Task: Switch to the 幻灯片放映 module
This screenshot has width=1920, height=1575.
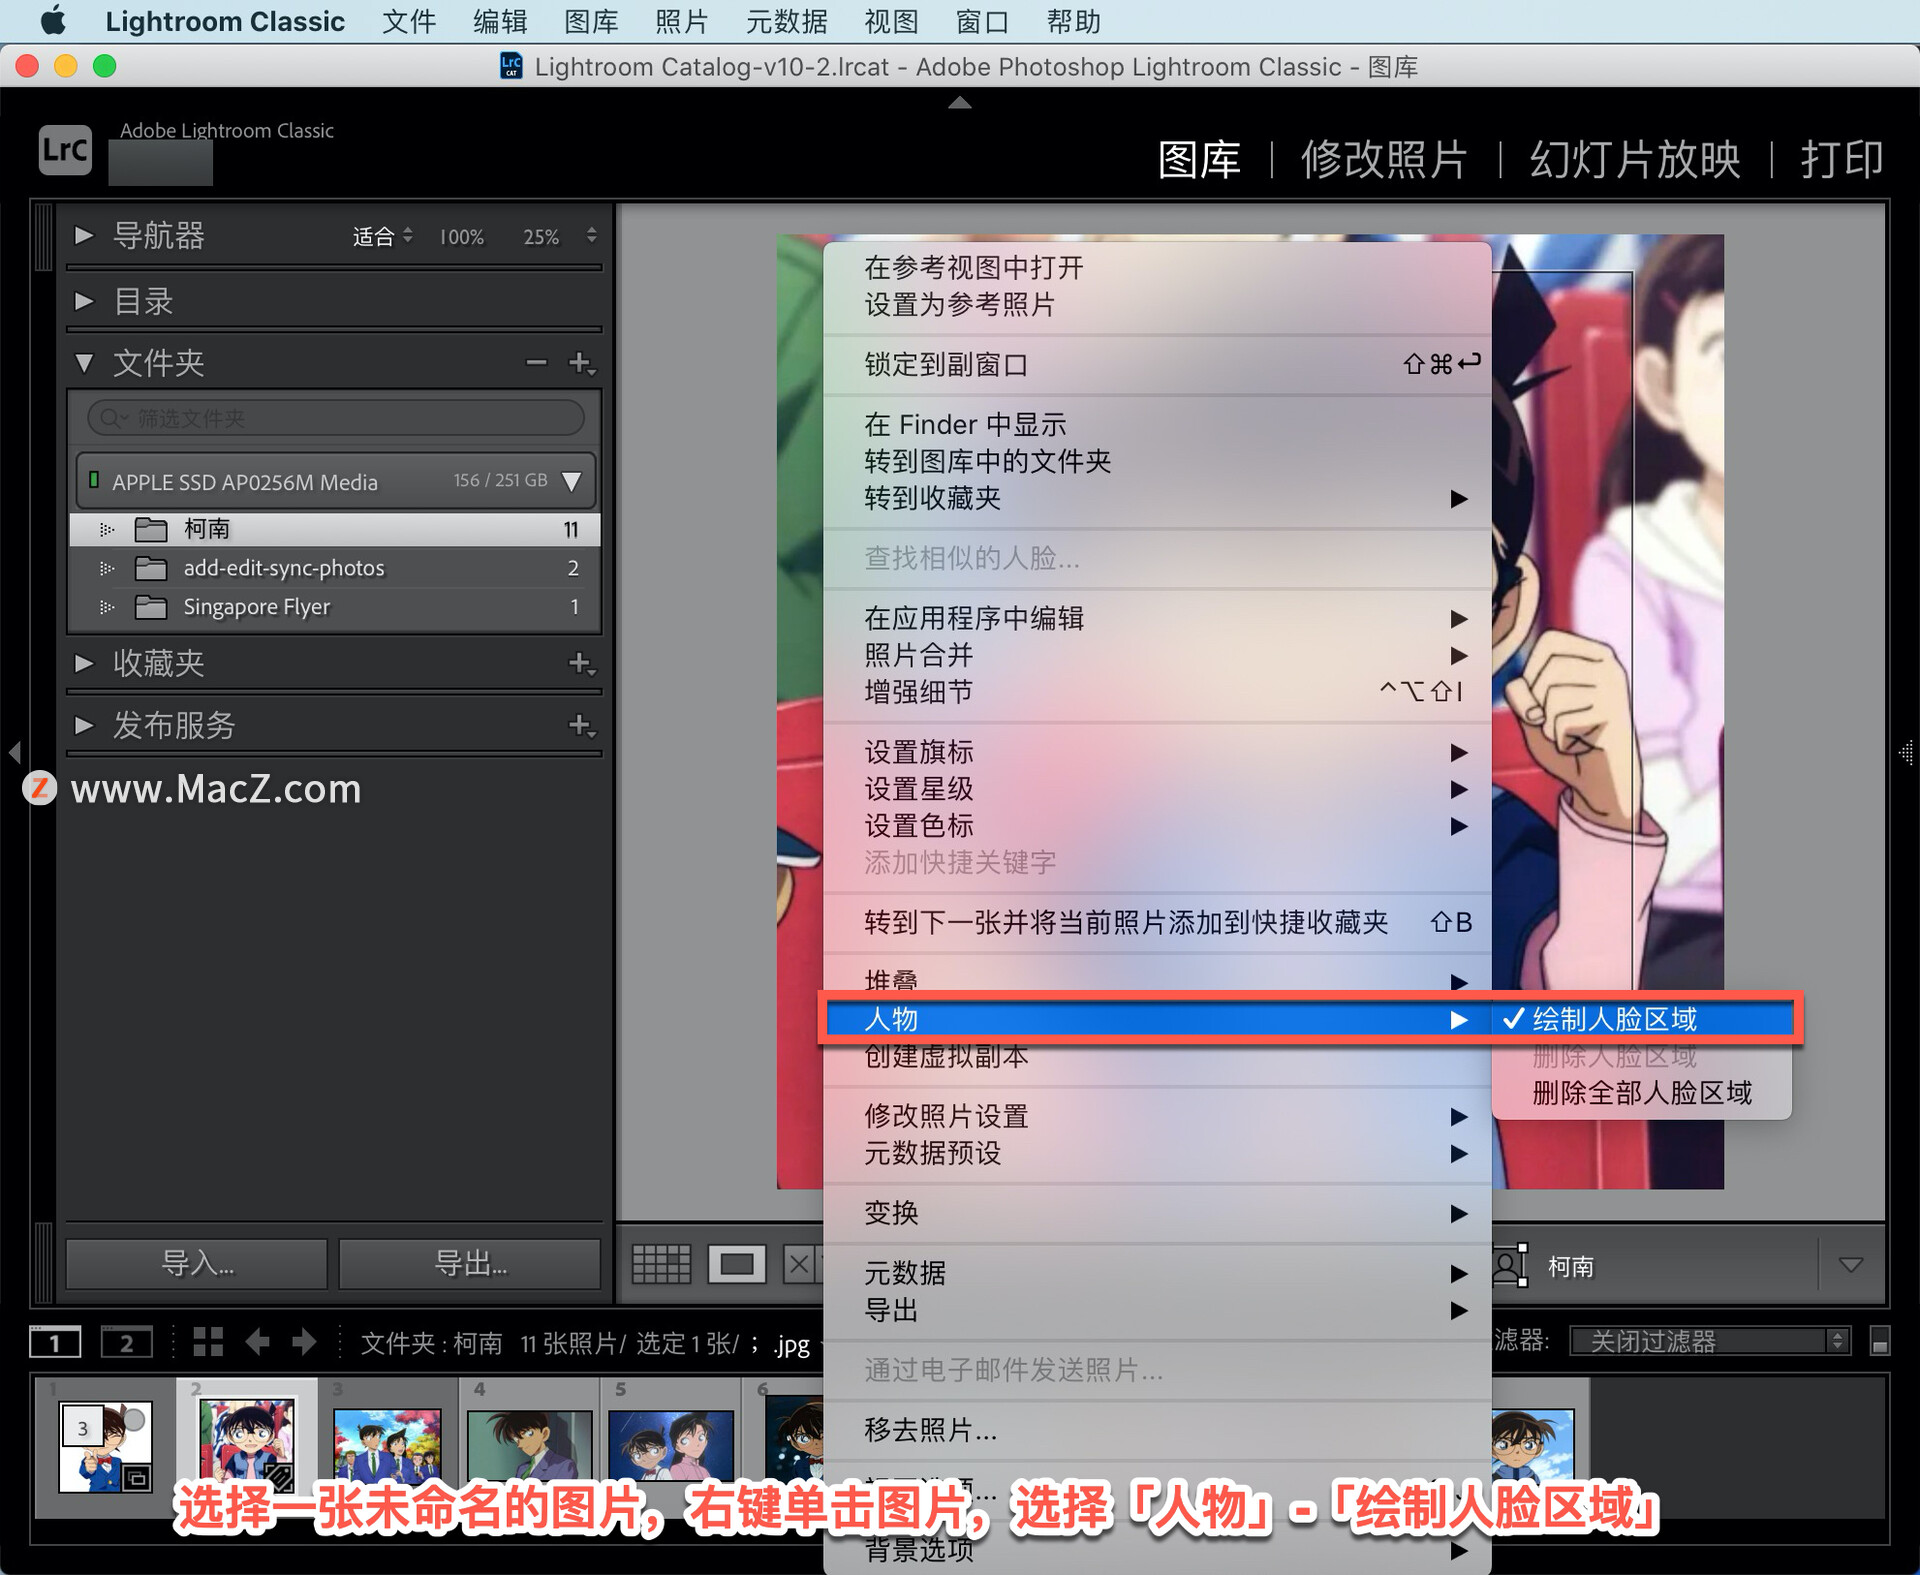Action: (x=1635, y=160)
